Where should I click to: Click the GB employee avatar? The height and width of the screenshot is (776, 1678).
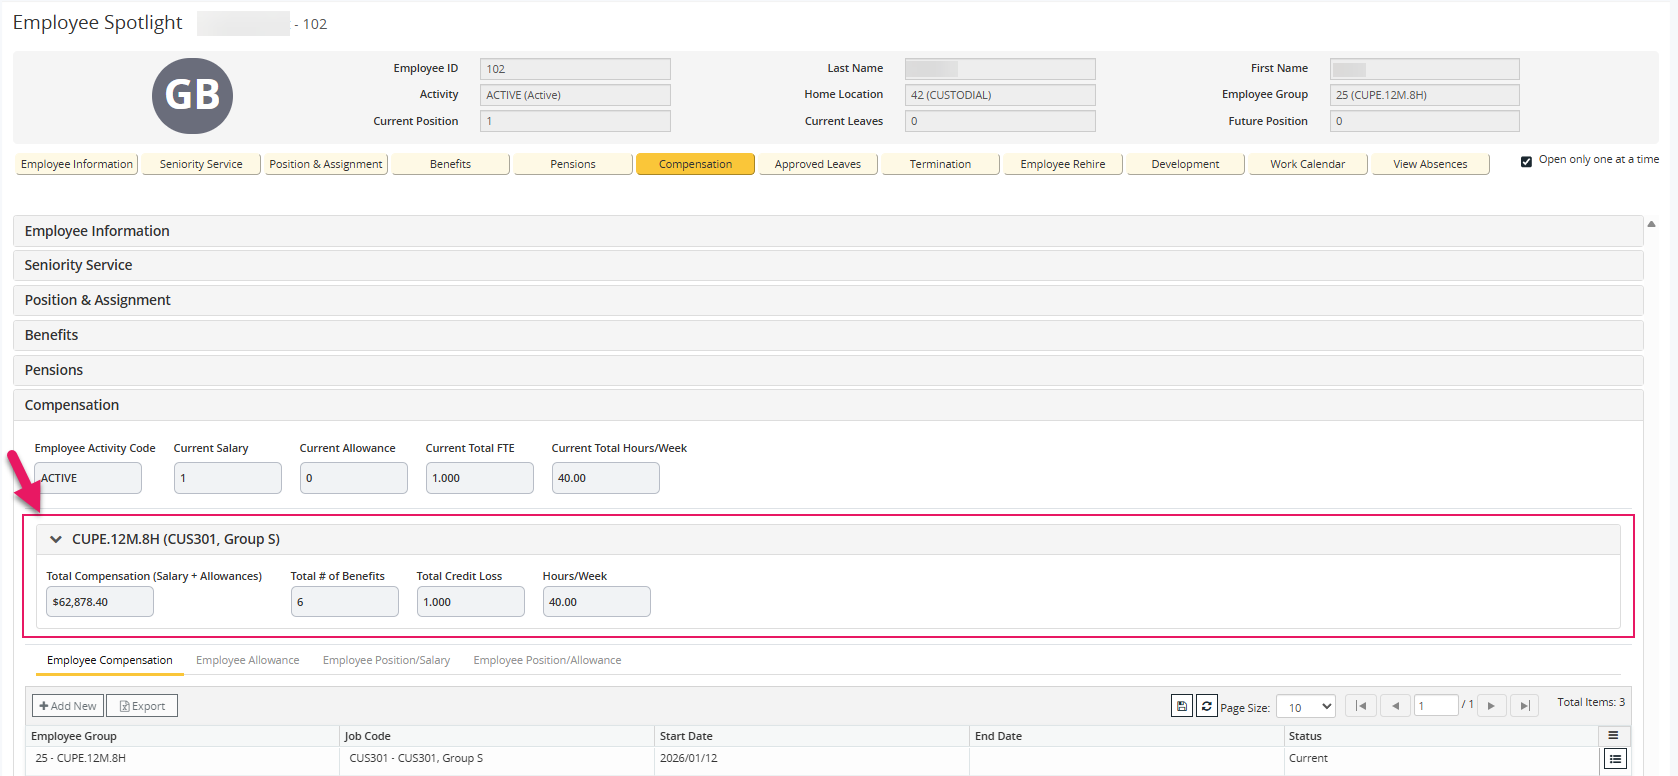[192, 95]
